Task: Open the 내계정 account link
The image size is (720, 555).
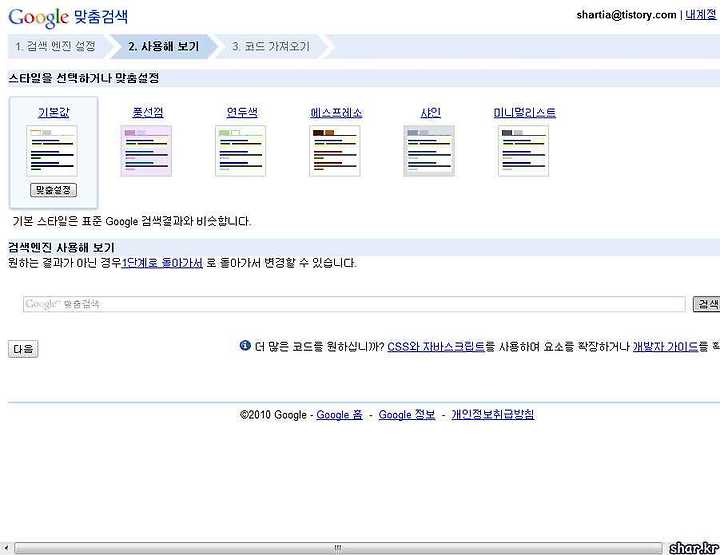Action: [701, 15]
